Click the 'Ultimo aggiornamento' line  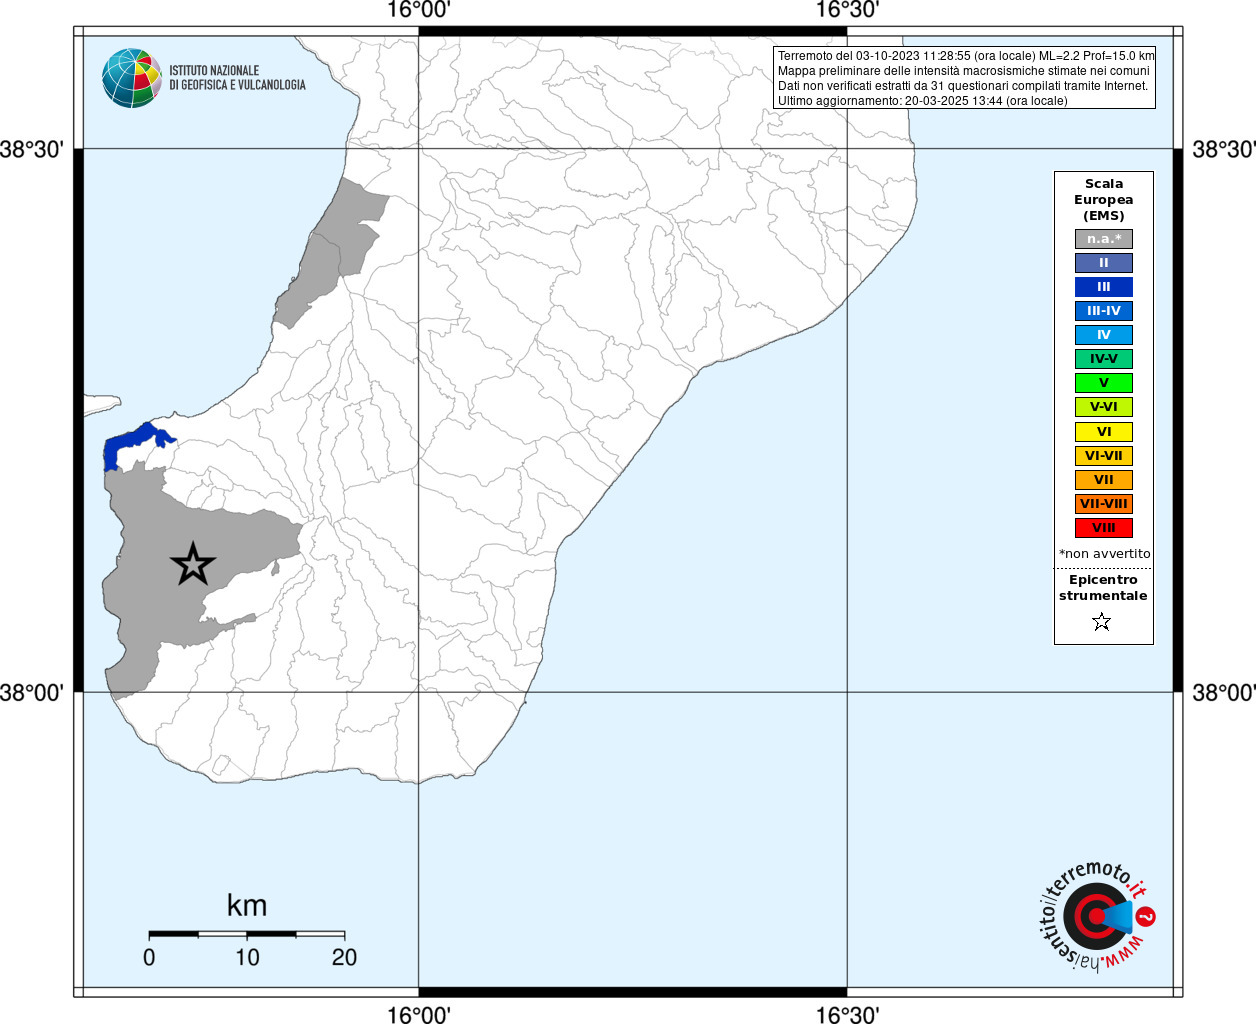[923, 101]
